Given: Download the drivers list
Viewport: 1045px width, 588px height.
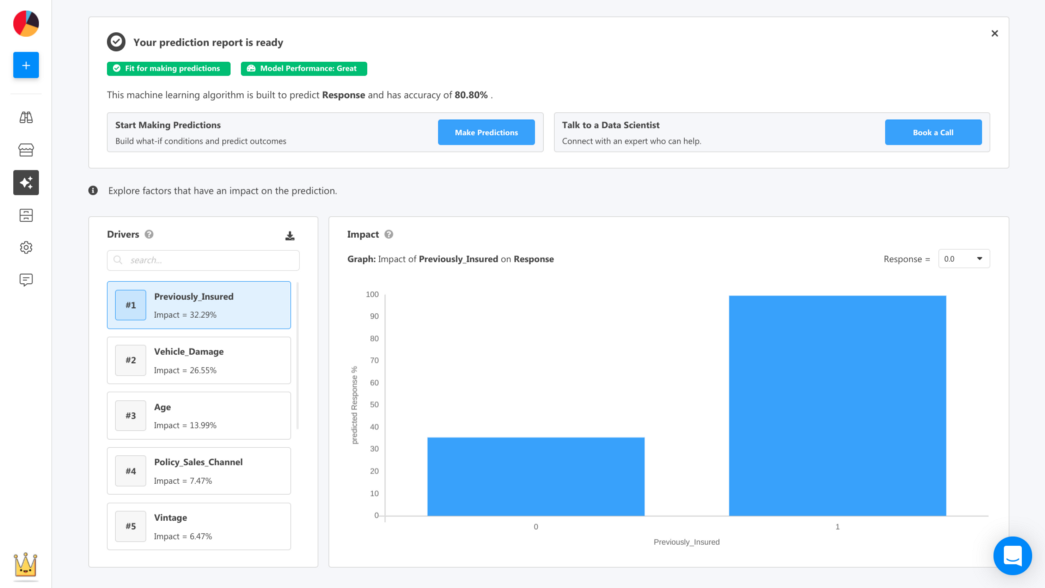Looking at the screenshot, I should [290, 235].
